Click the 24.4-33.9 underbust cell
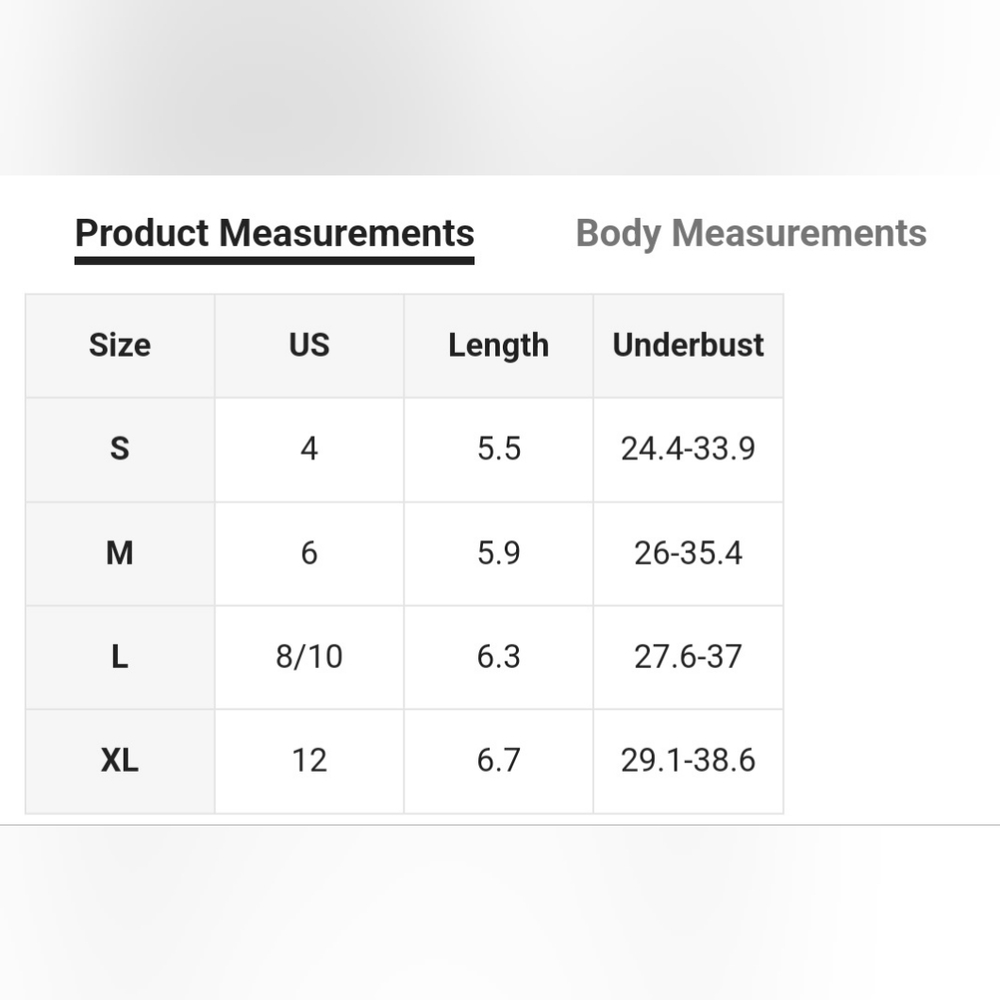 [x=688, y=449]
